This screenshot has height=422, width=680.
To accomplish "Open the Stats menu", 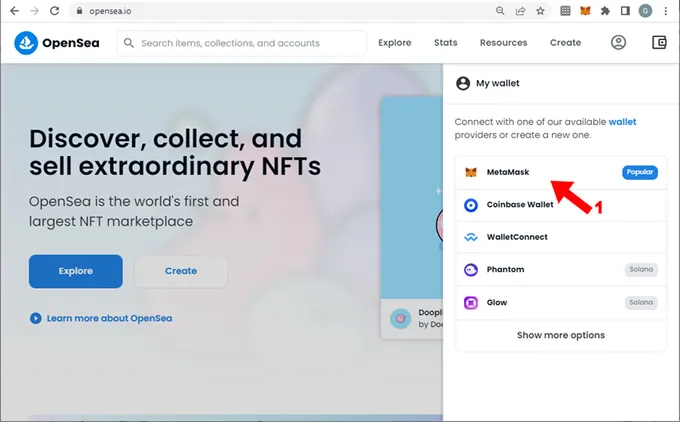I will (445, 43).
